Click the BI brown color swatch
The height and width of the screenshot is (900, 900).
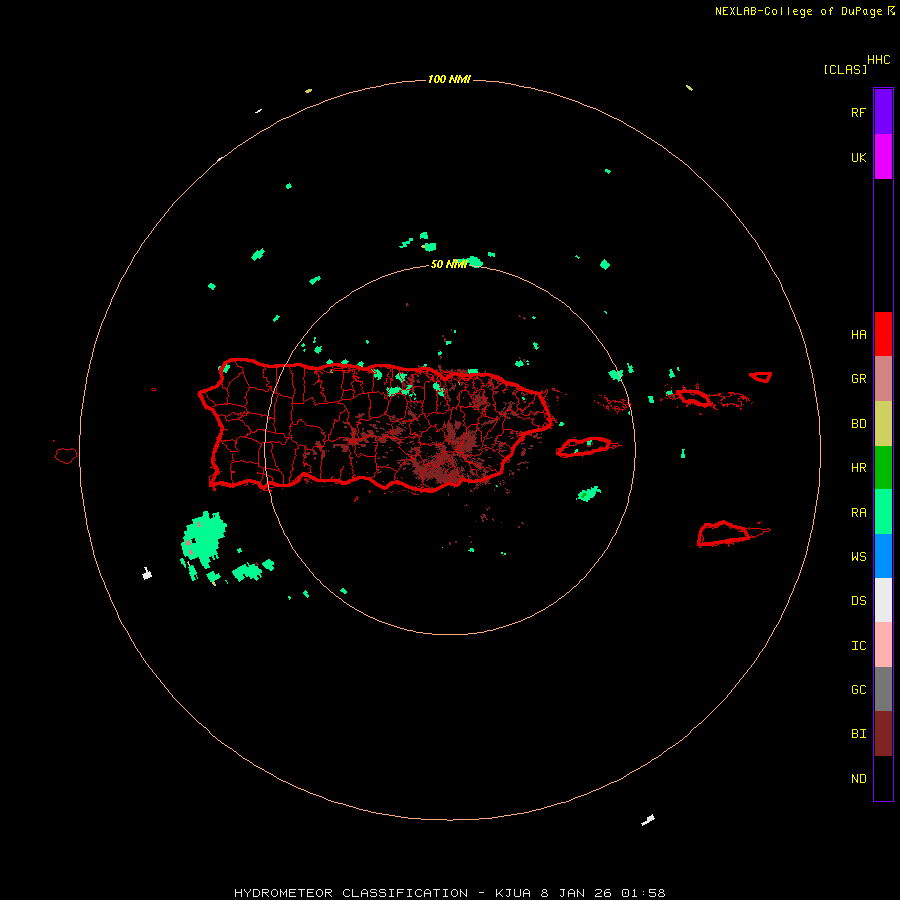tap(883, 734)
